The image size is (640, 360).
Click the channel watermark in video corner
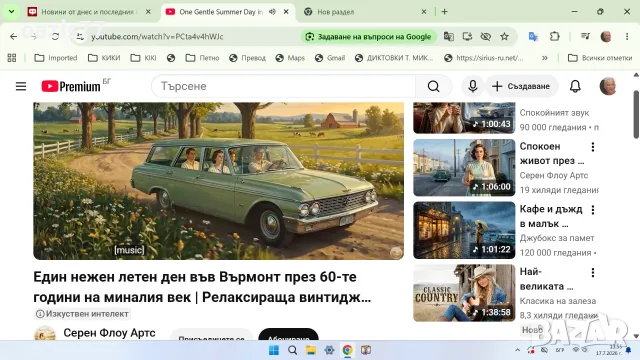(x=396, y=253)
